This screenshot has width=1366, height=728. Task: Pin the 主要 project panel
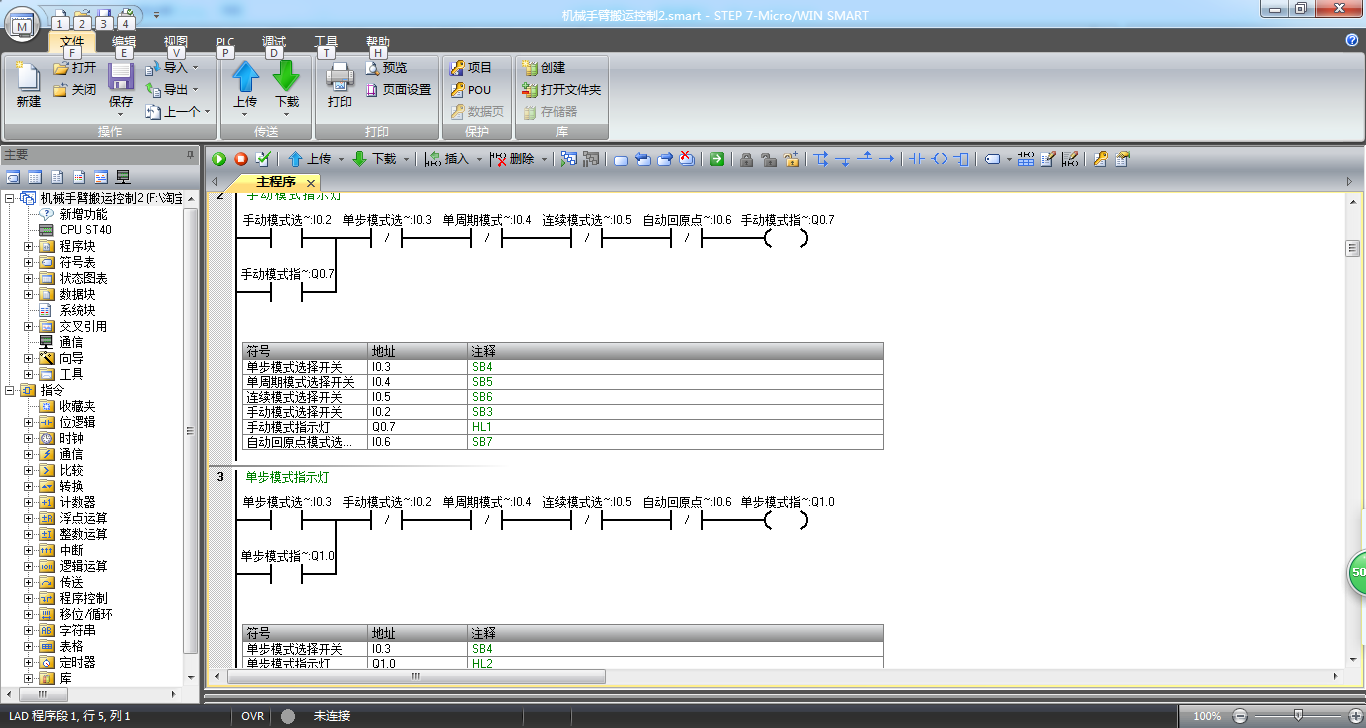pyautogui.click(x=190, y=154)
